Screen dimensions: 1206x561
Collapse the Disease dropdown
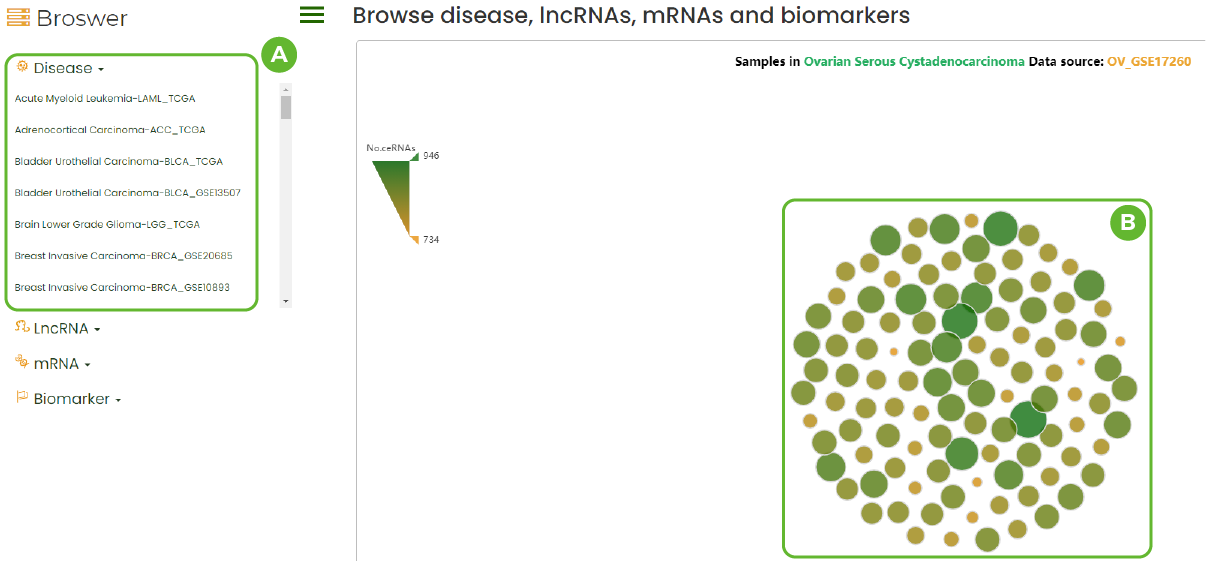[x=68, y=69]
